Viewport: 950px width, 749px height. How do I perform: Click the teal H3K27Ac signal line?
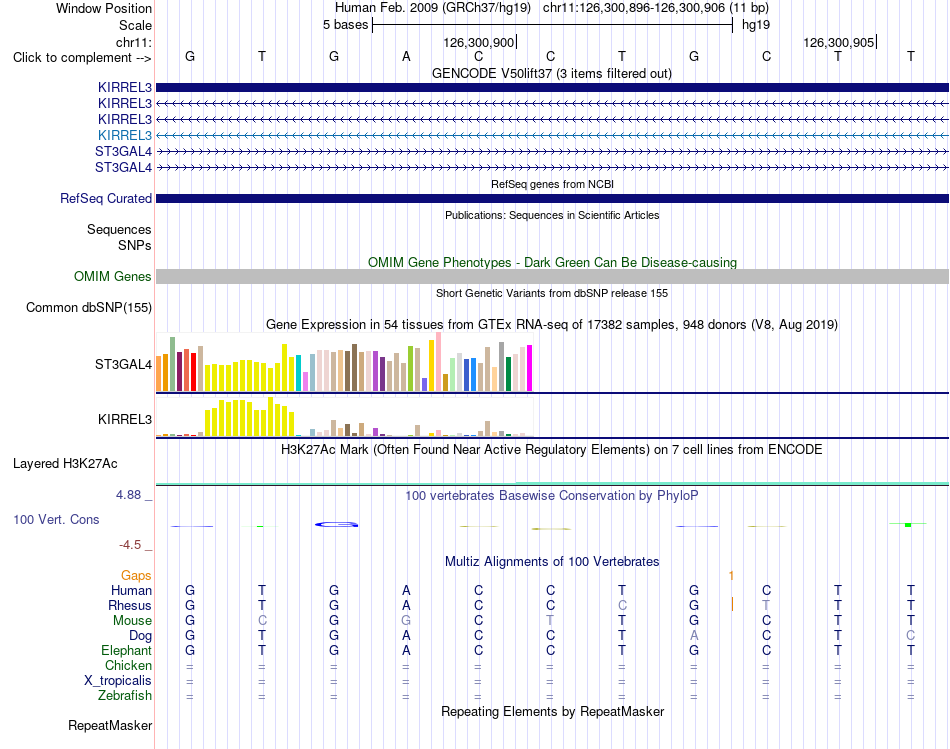click(552, 484)
